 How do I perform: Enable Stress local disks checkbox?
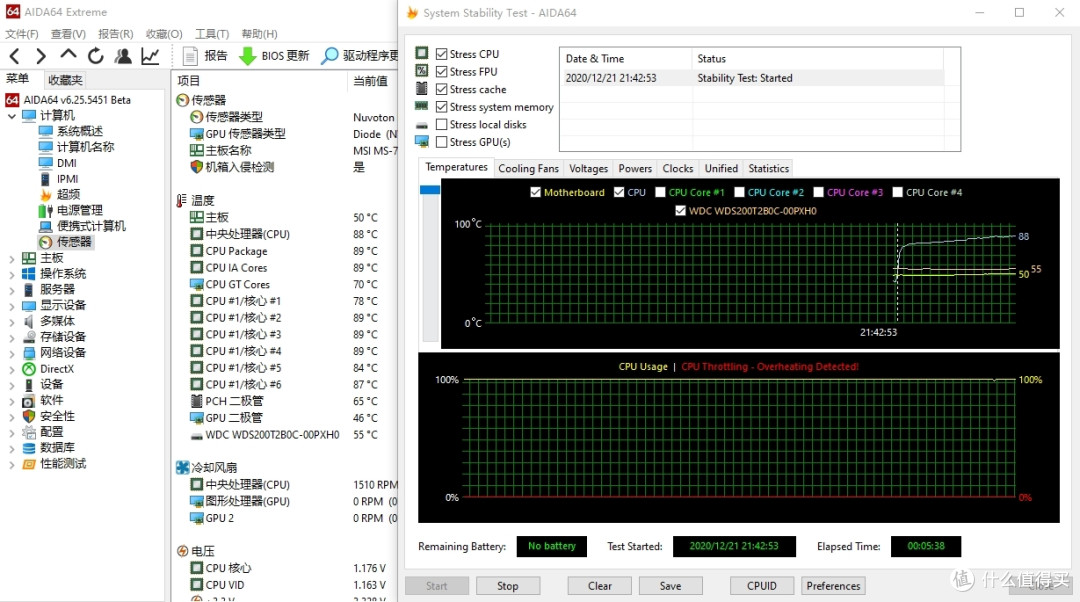[442, 125]
